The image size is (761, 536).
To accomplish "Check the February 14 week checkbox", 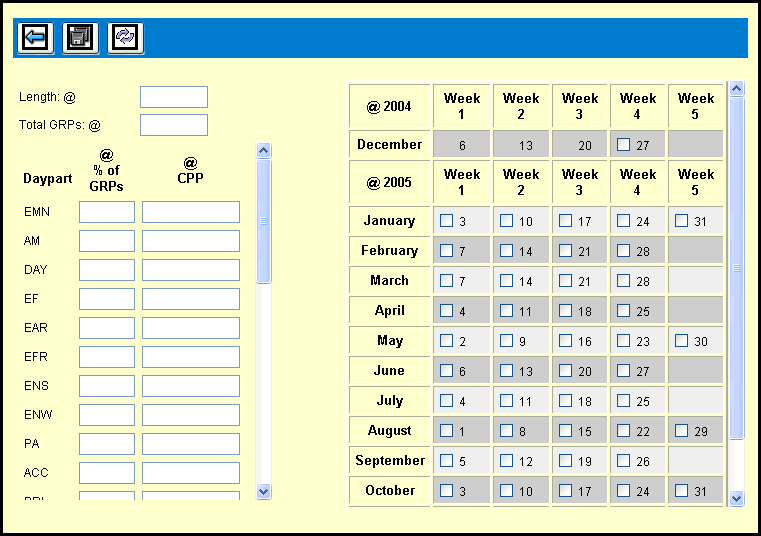I will 507,251.
